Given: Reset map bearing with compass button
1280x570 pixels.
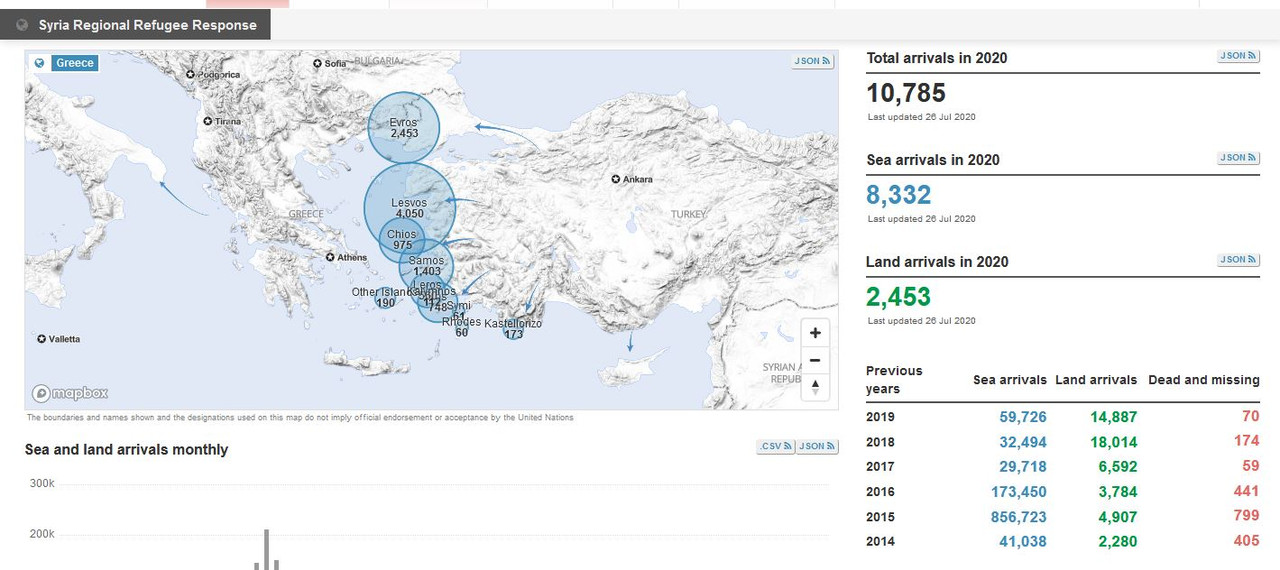Looking at the screenshot, I should [x=815, y=387].
